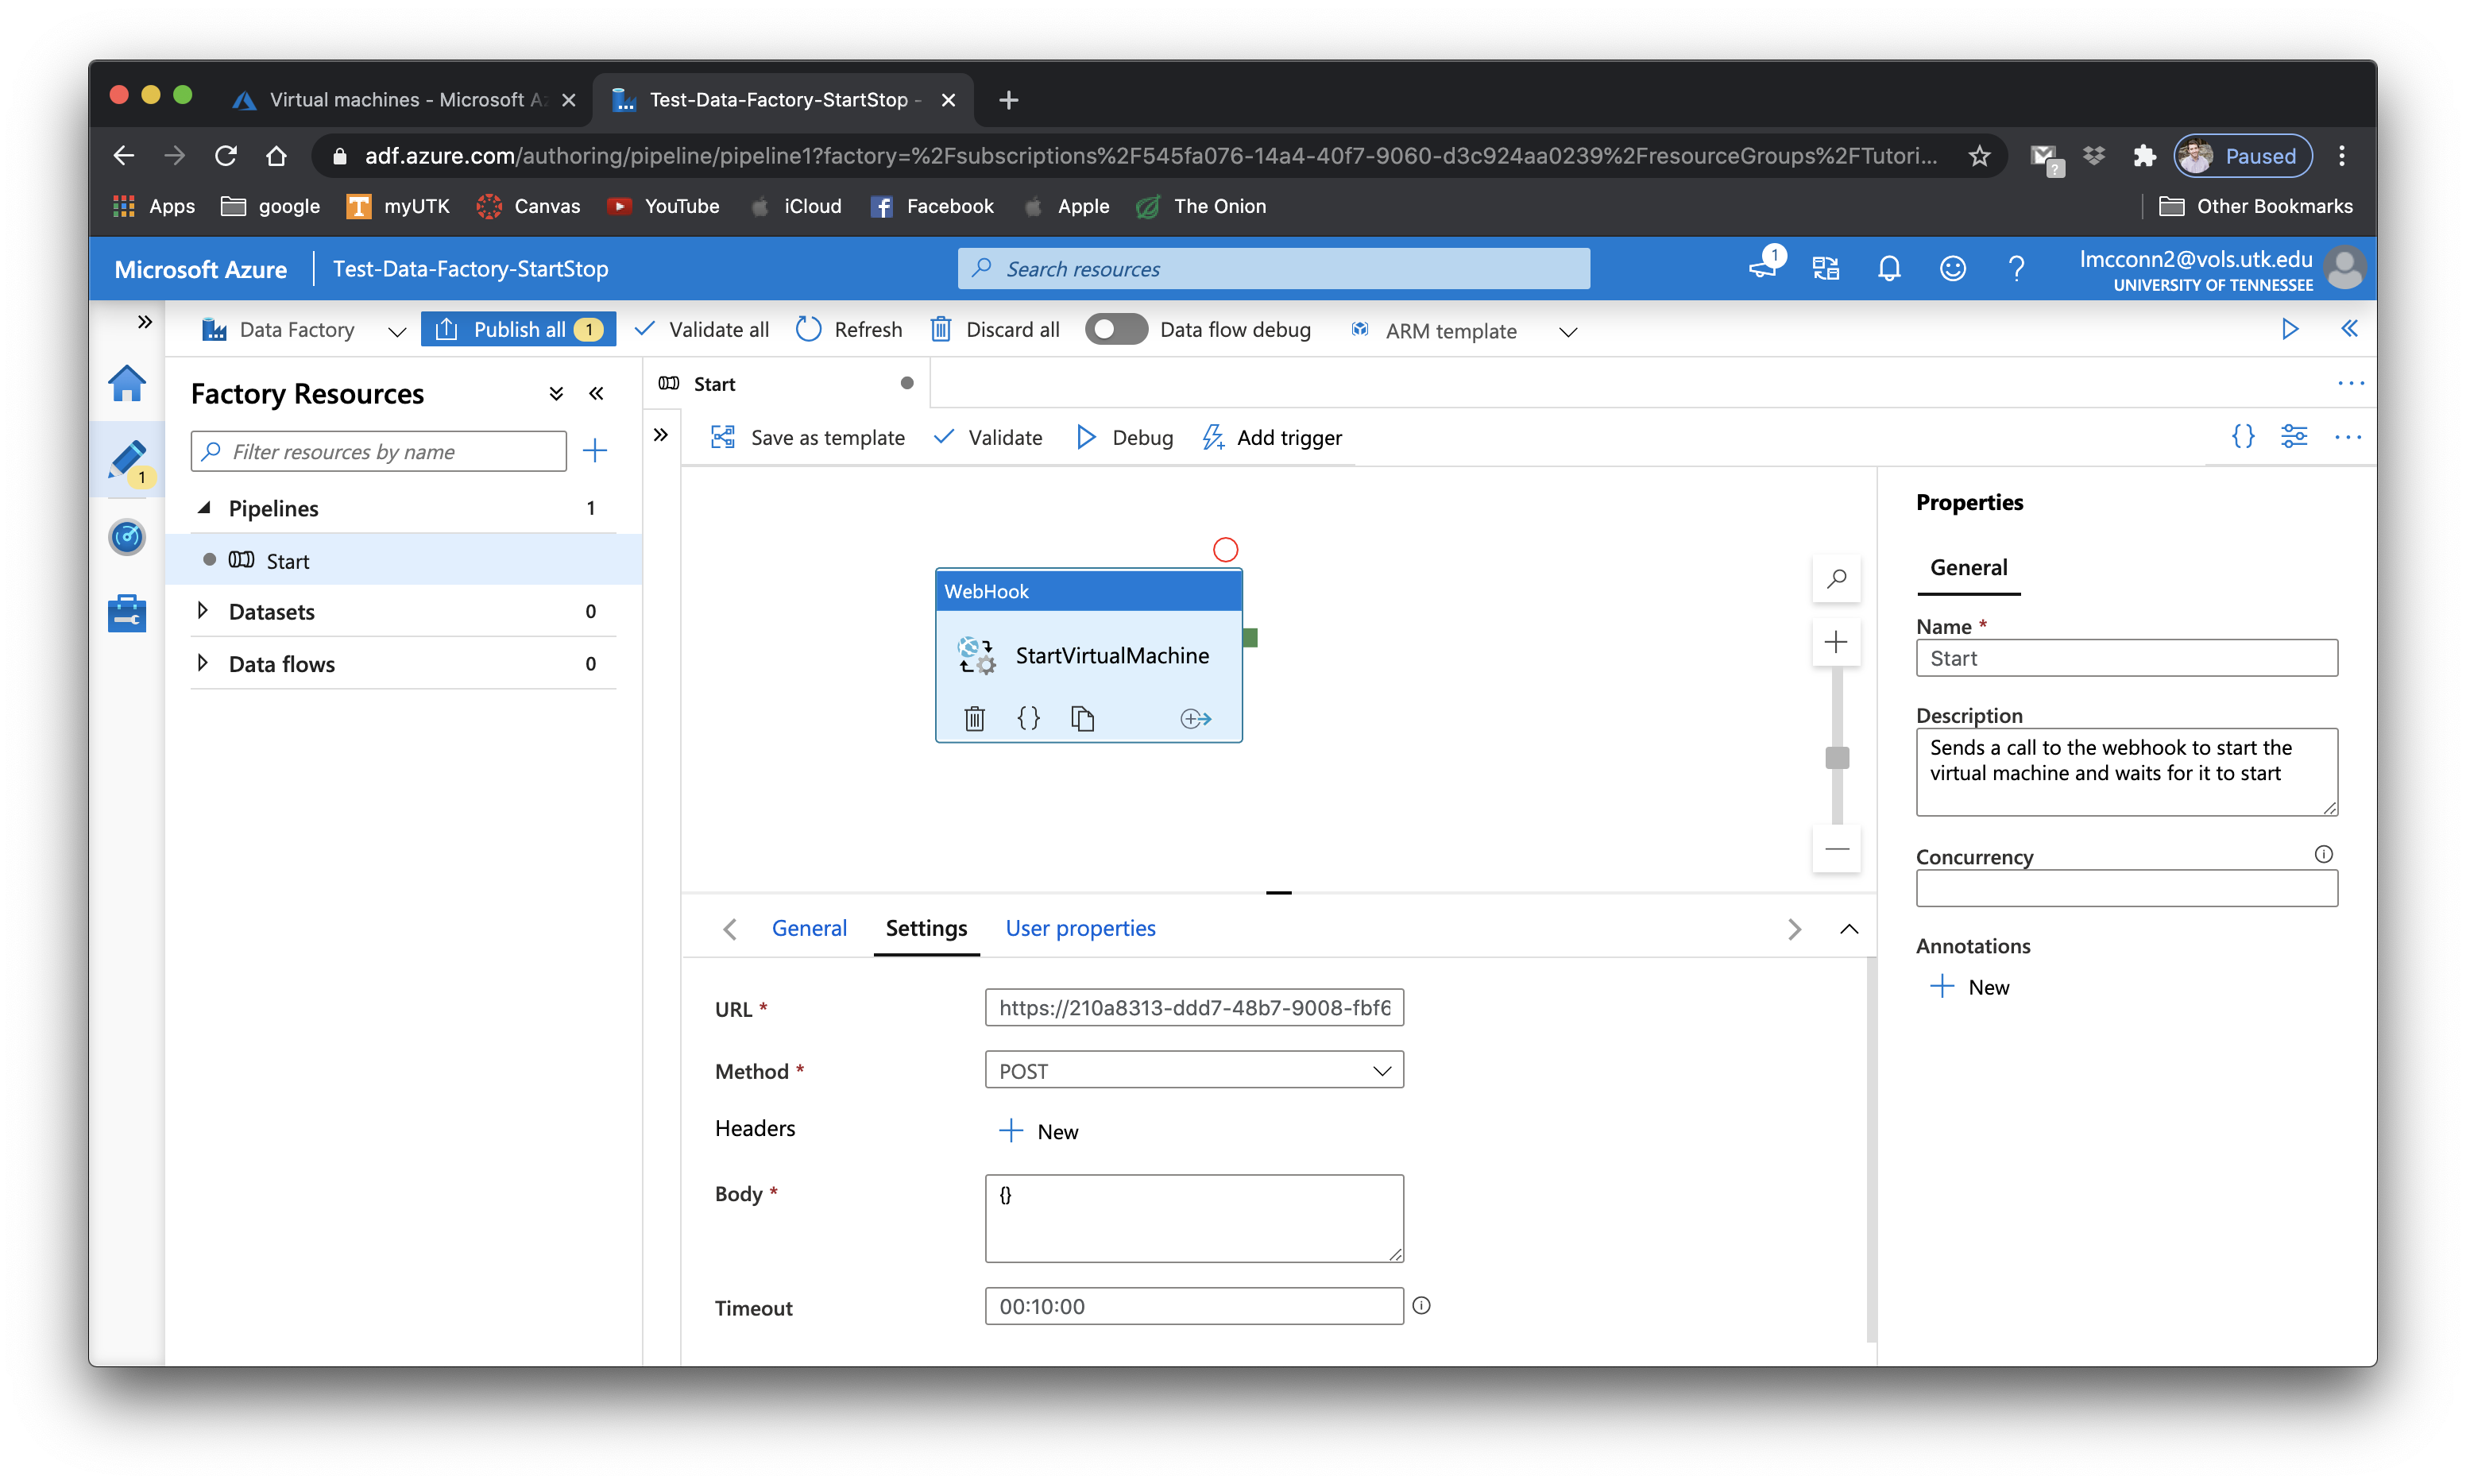Click the webhook URL field
Screen dimensions: 2466x1484
point(1194,1007)
